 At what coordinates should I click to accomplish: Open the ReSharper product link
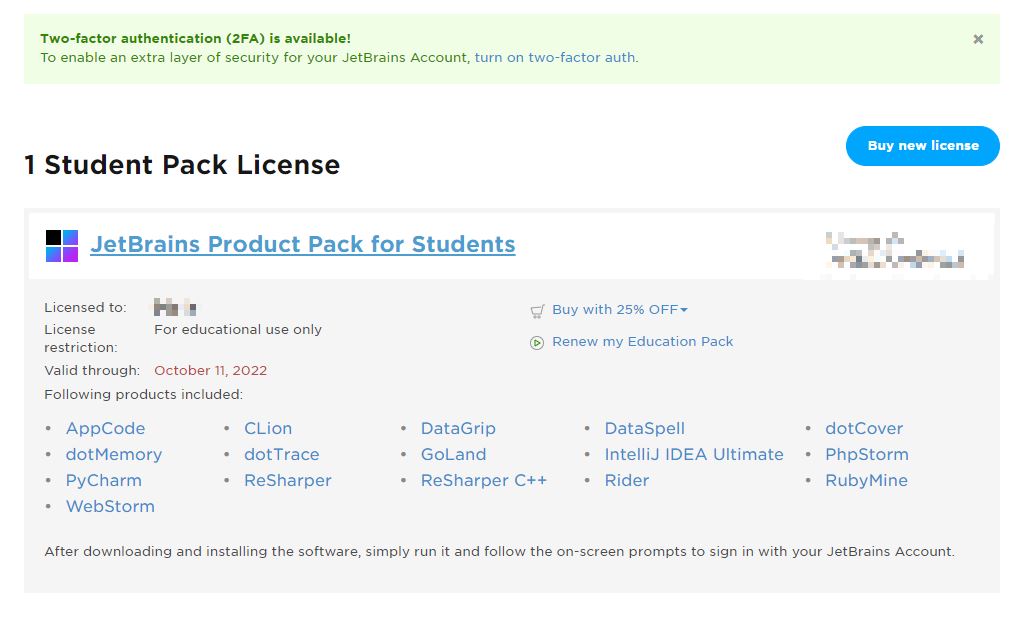tap(288, 481)
